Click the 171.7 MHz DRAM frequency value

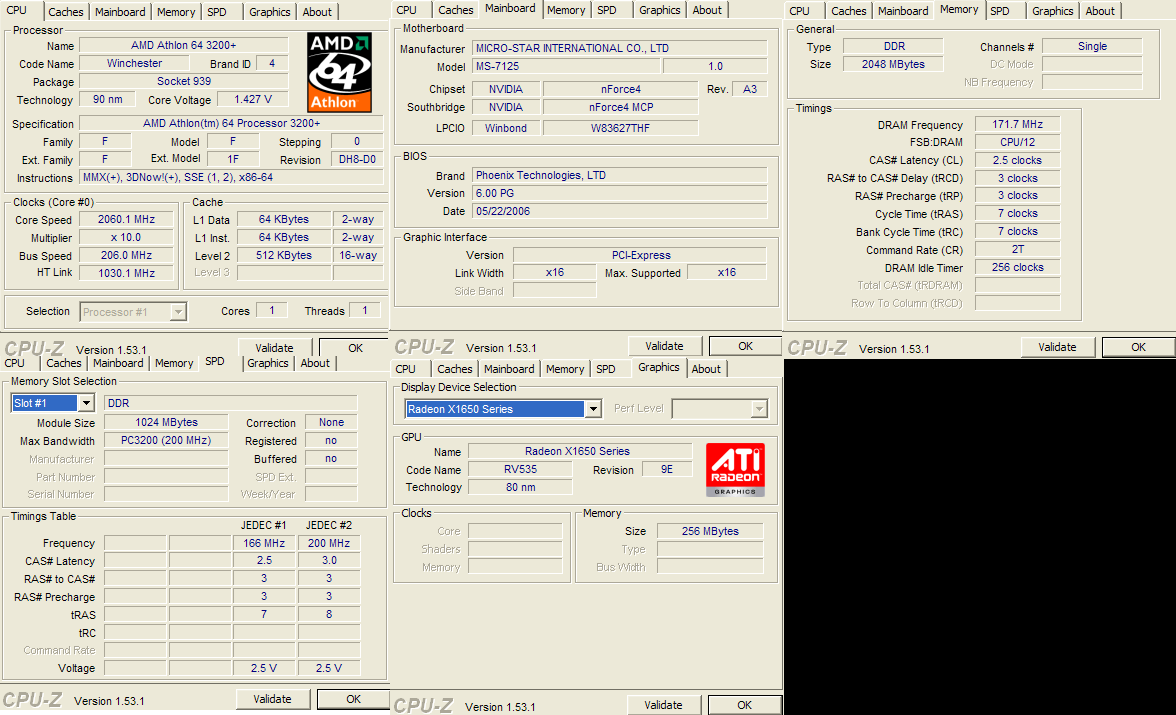[1017, 125]
